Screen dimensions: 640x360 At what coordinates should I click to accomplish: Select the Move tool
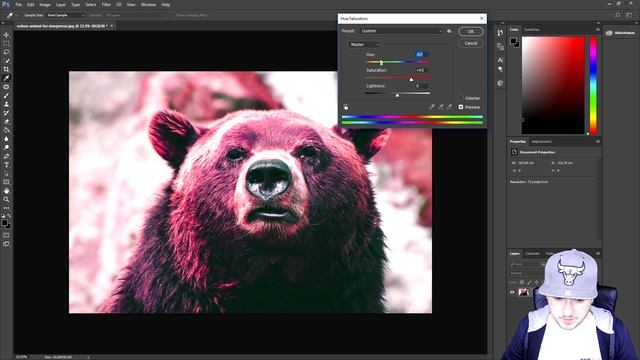click(x=6, y=35)
